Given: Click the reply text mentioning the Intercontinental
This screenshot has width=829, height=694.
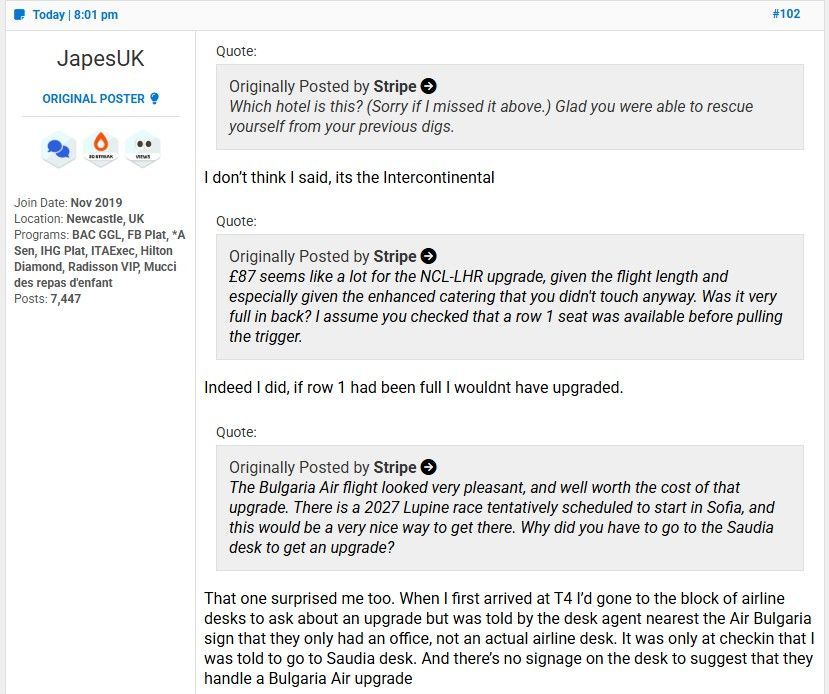Looking at the screenshot, I should (x=349, y=177).
